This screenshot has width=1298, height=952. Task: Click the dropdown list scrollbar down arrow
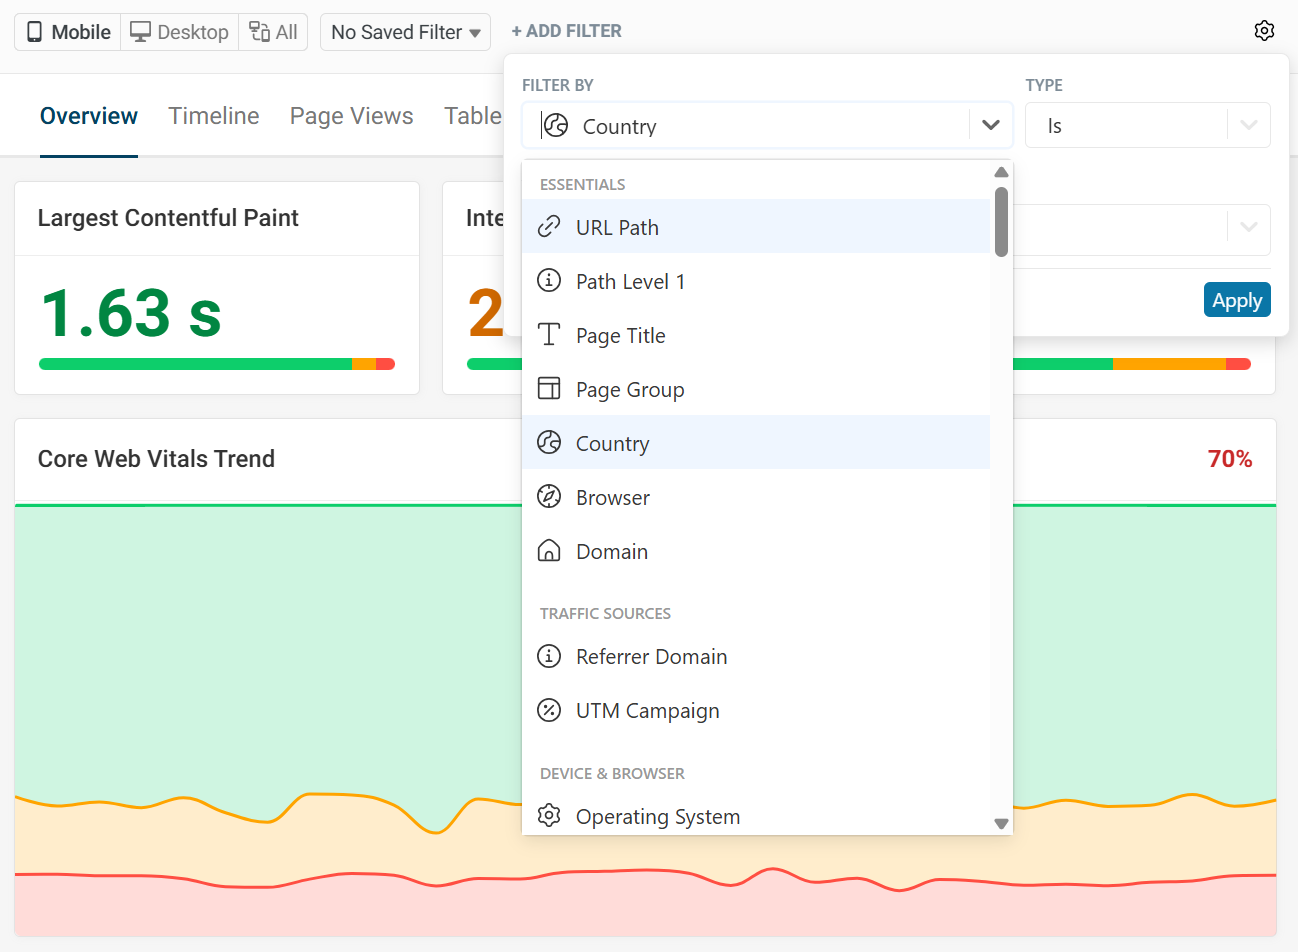click(1001, 824)
